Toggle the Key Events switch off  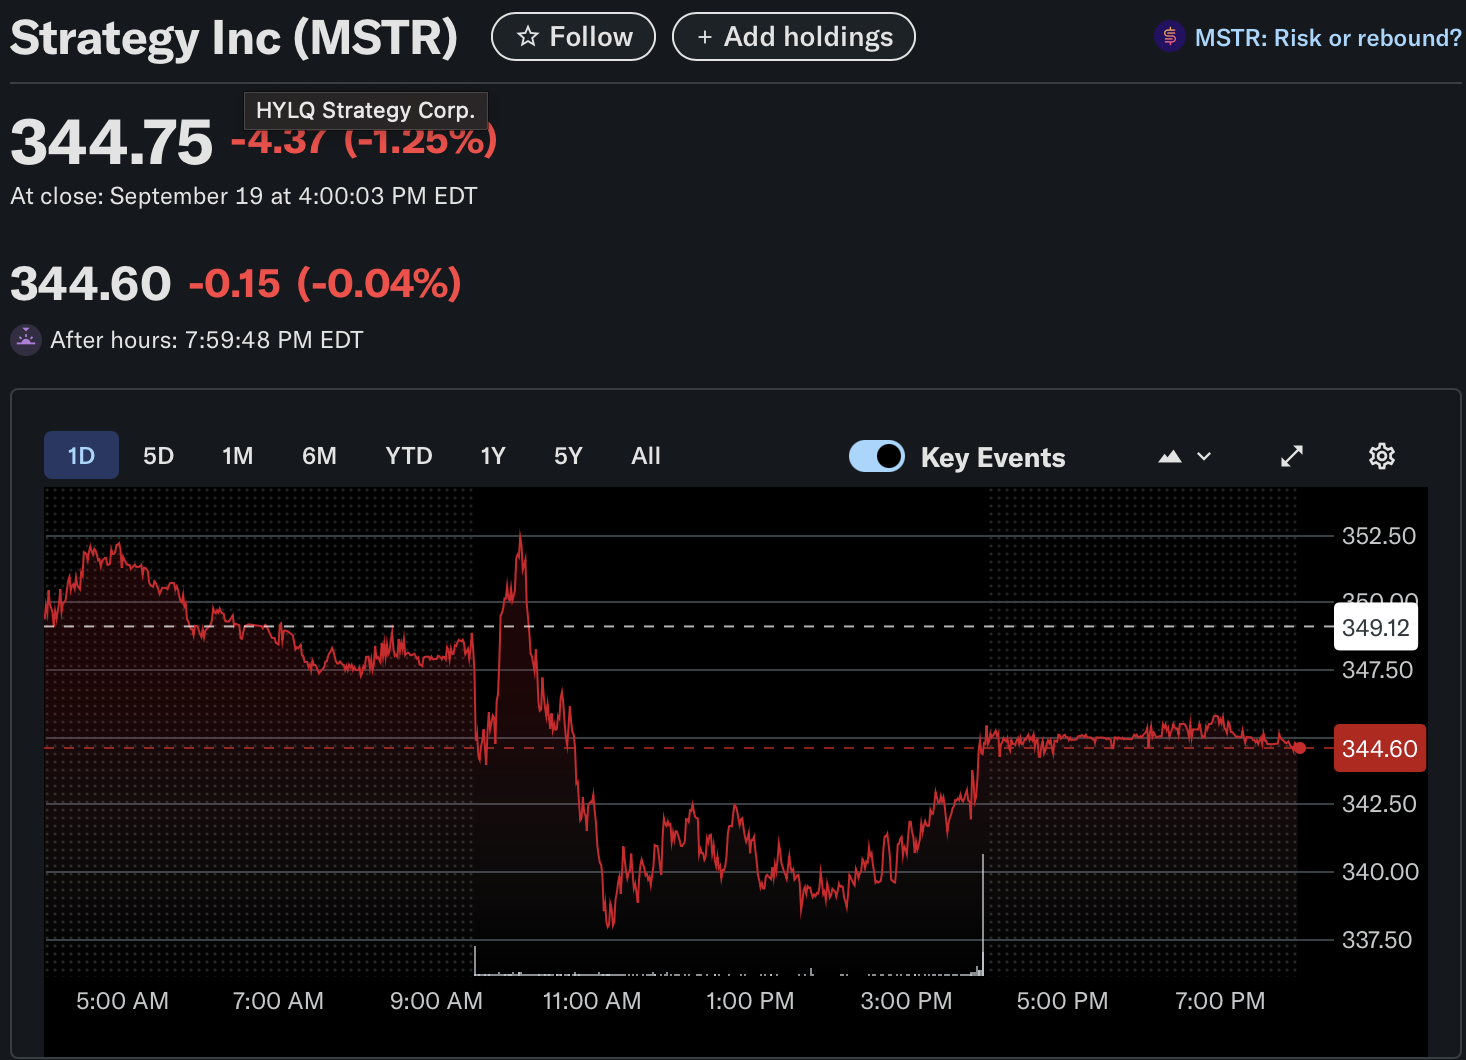(877, 456)
